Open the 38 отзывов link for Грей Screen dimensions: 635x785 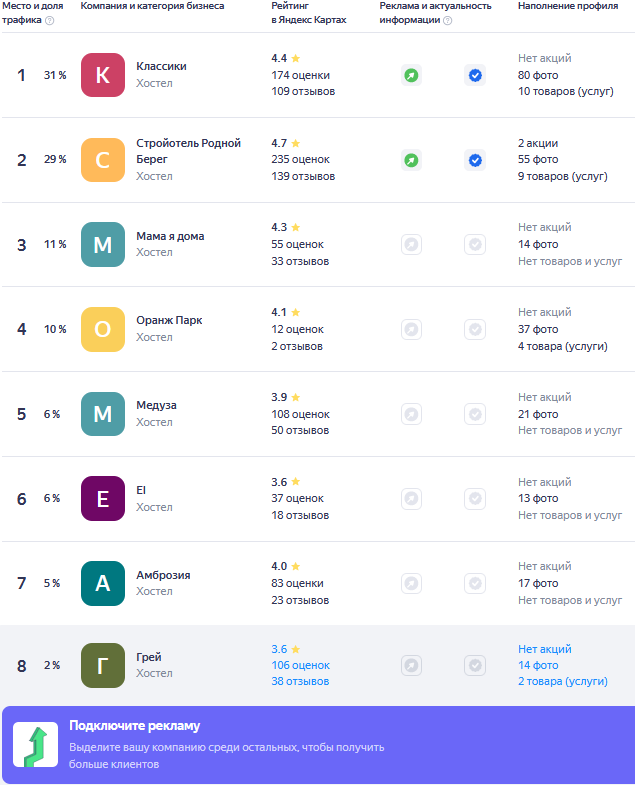(x=300, y=681)
